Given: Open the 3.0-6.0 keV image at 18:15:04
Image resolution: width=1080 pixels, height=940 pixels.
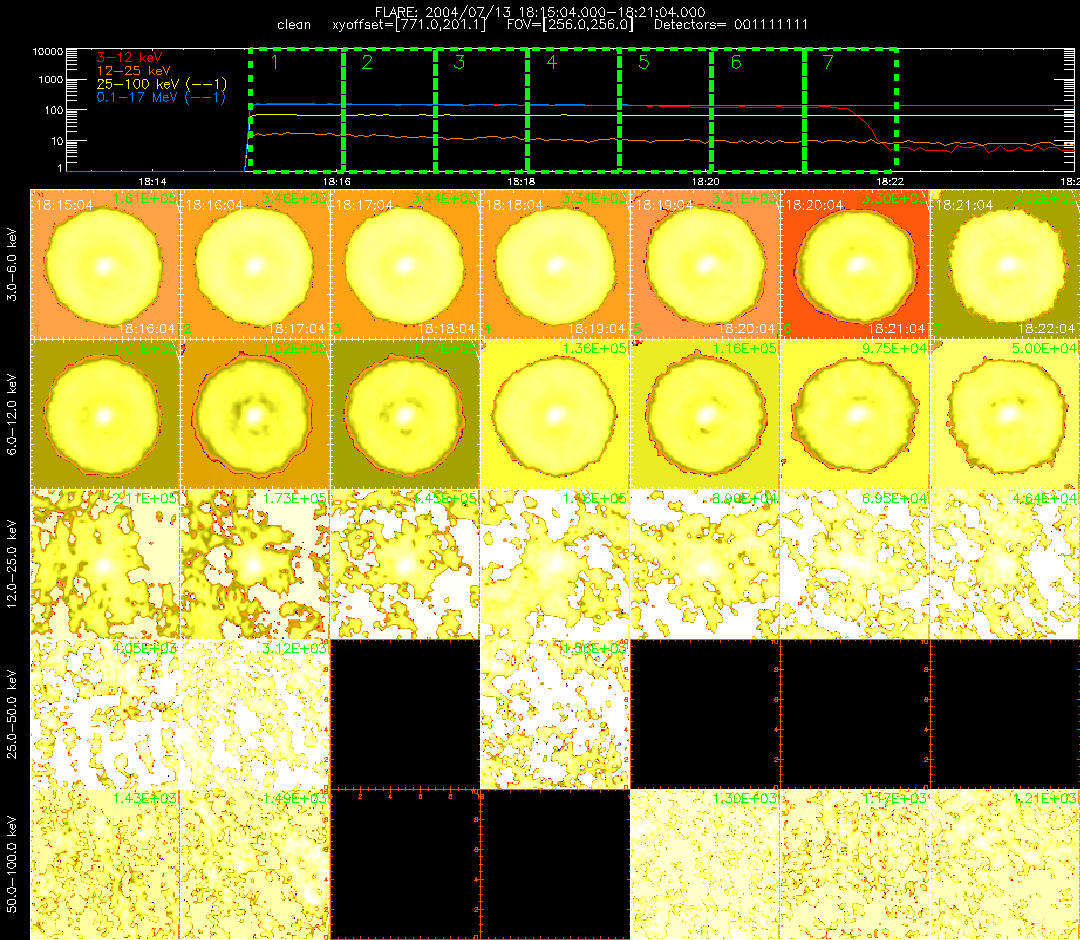Looking at the screenshot, I should click(105, 264).
